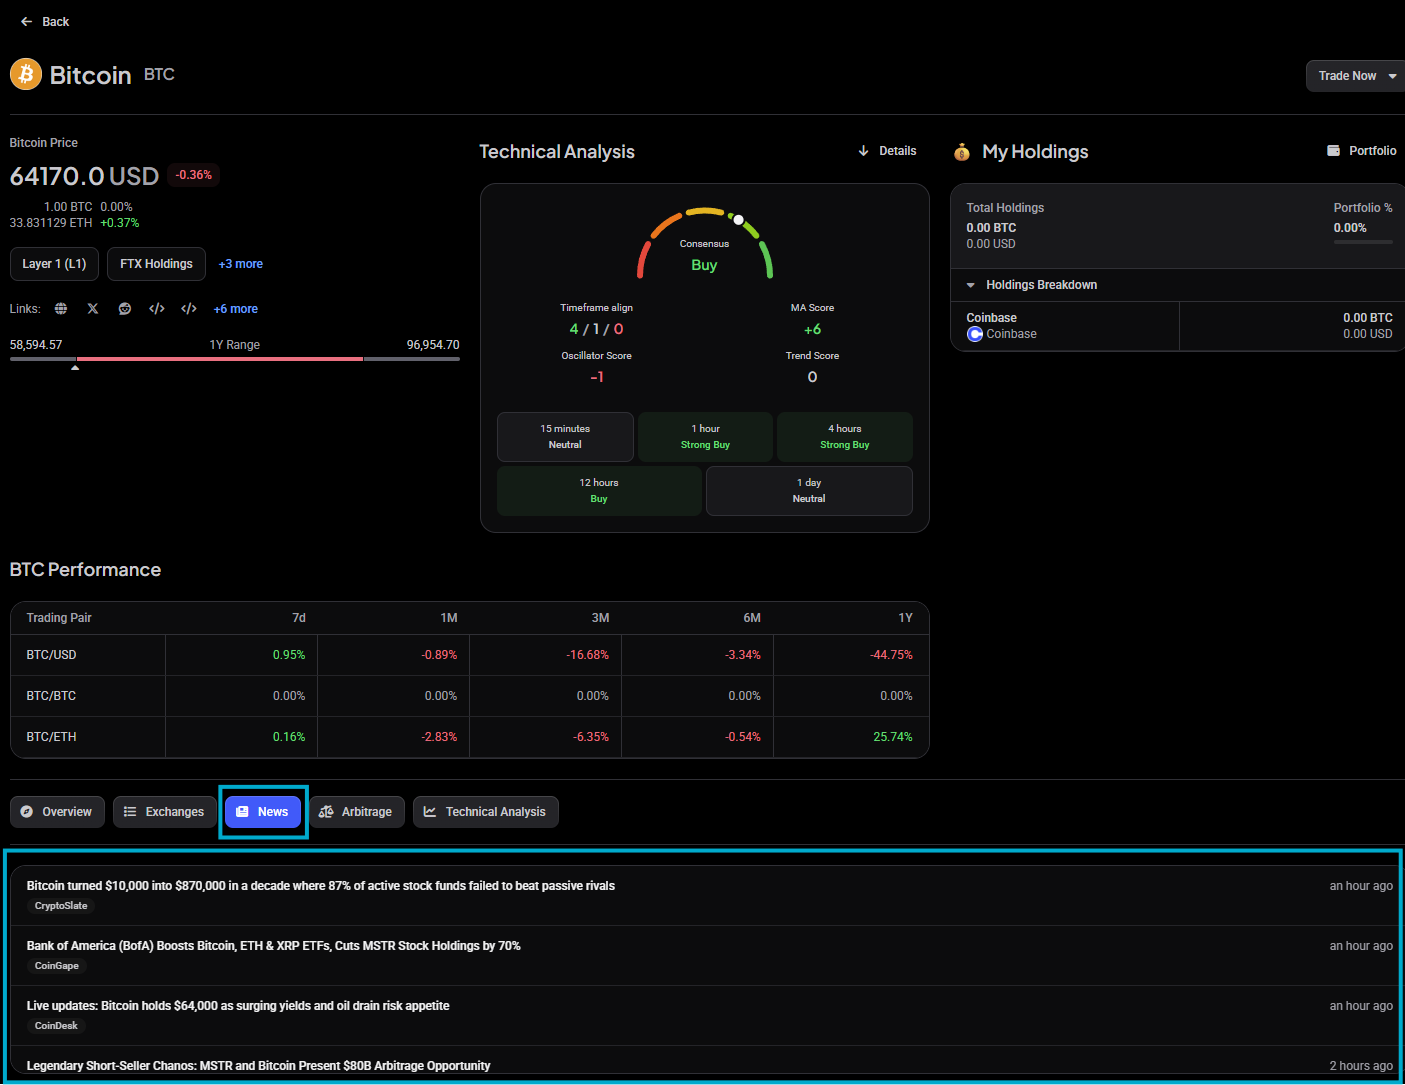1405x1085 pixels.
Task: Open the Trade Now dropdown
Action: [1357, 76]
